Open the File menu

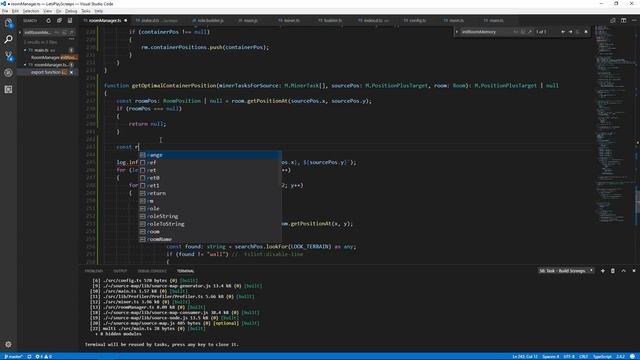[5, 11]
